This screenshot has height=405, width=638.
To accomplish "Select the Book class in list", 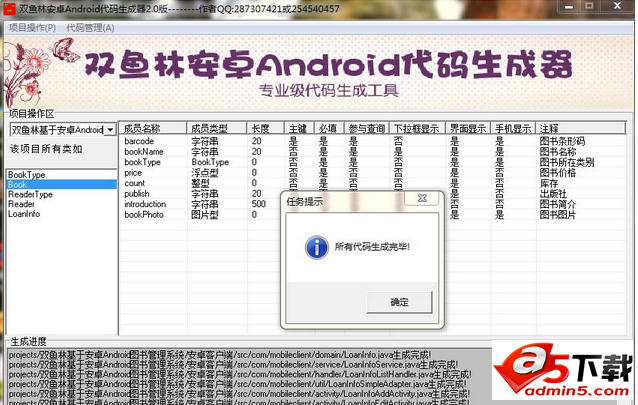I will coord(61,184).
